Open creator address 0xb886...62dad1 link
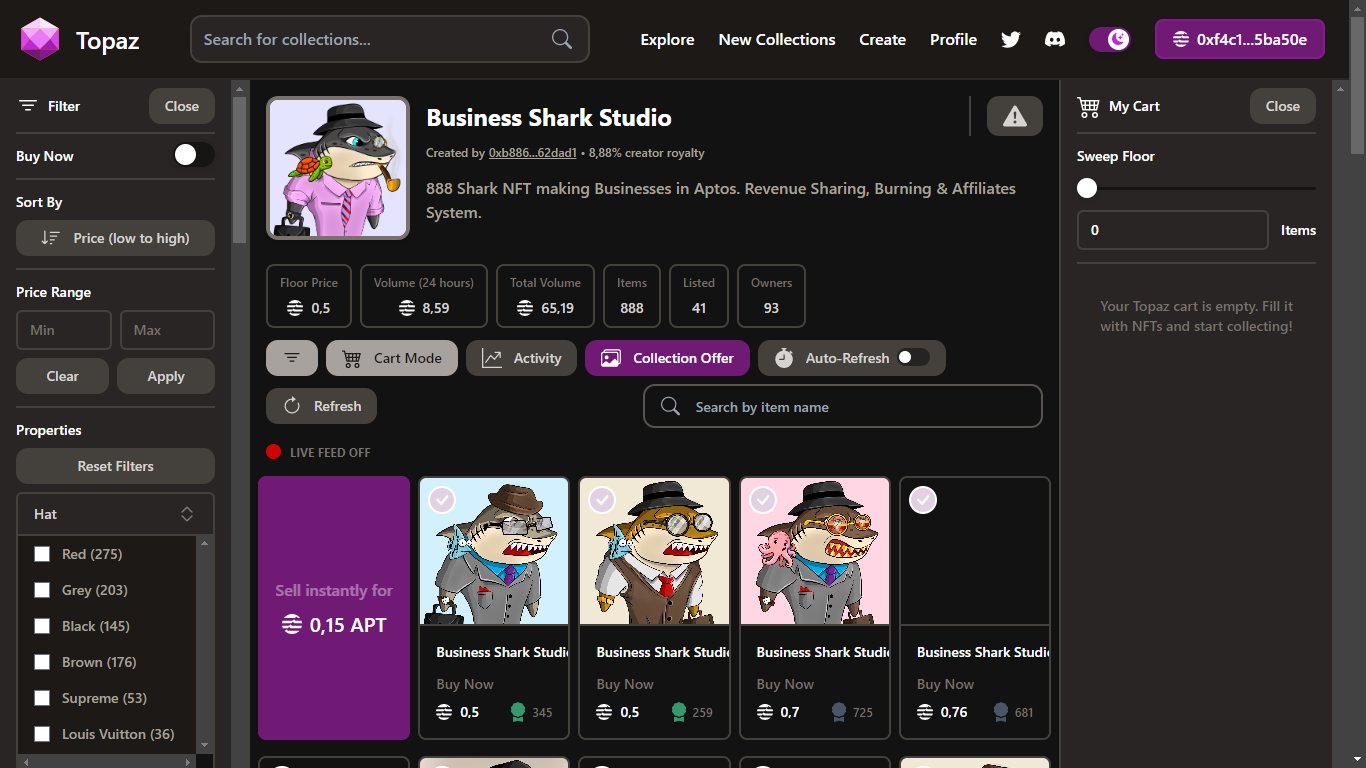 (x=533, y=153)
